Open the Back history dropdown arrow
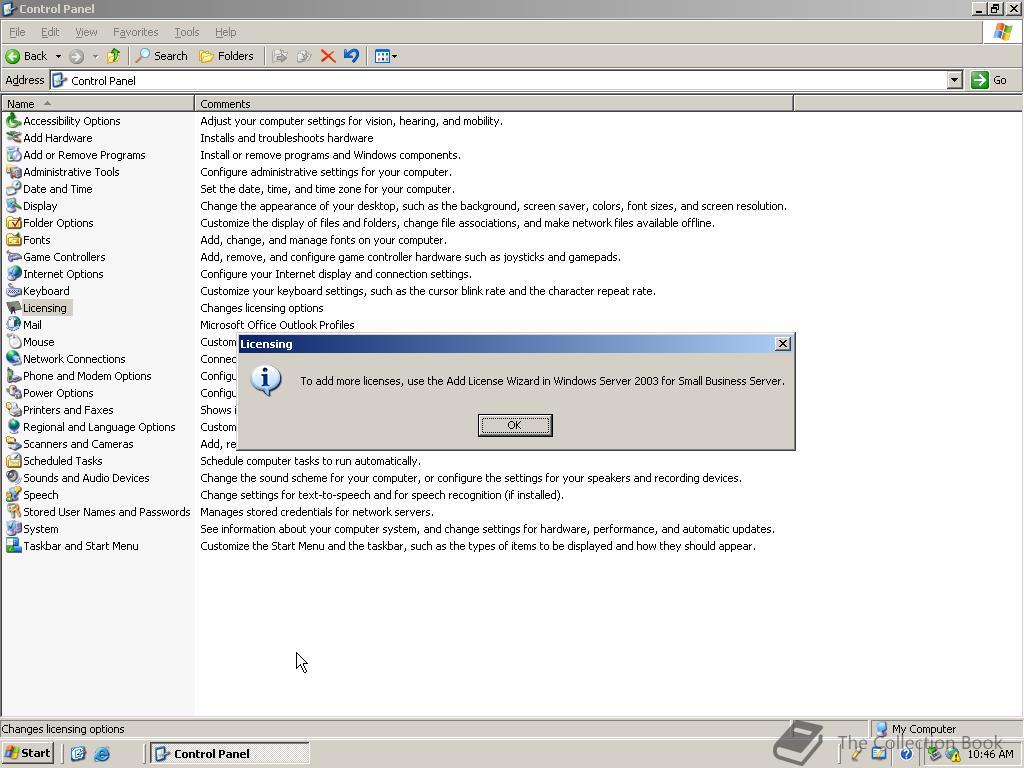The height and width of the screenshot is (768, 1024). pyautogui.click(x=58, y=56)
